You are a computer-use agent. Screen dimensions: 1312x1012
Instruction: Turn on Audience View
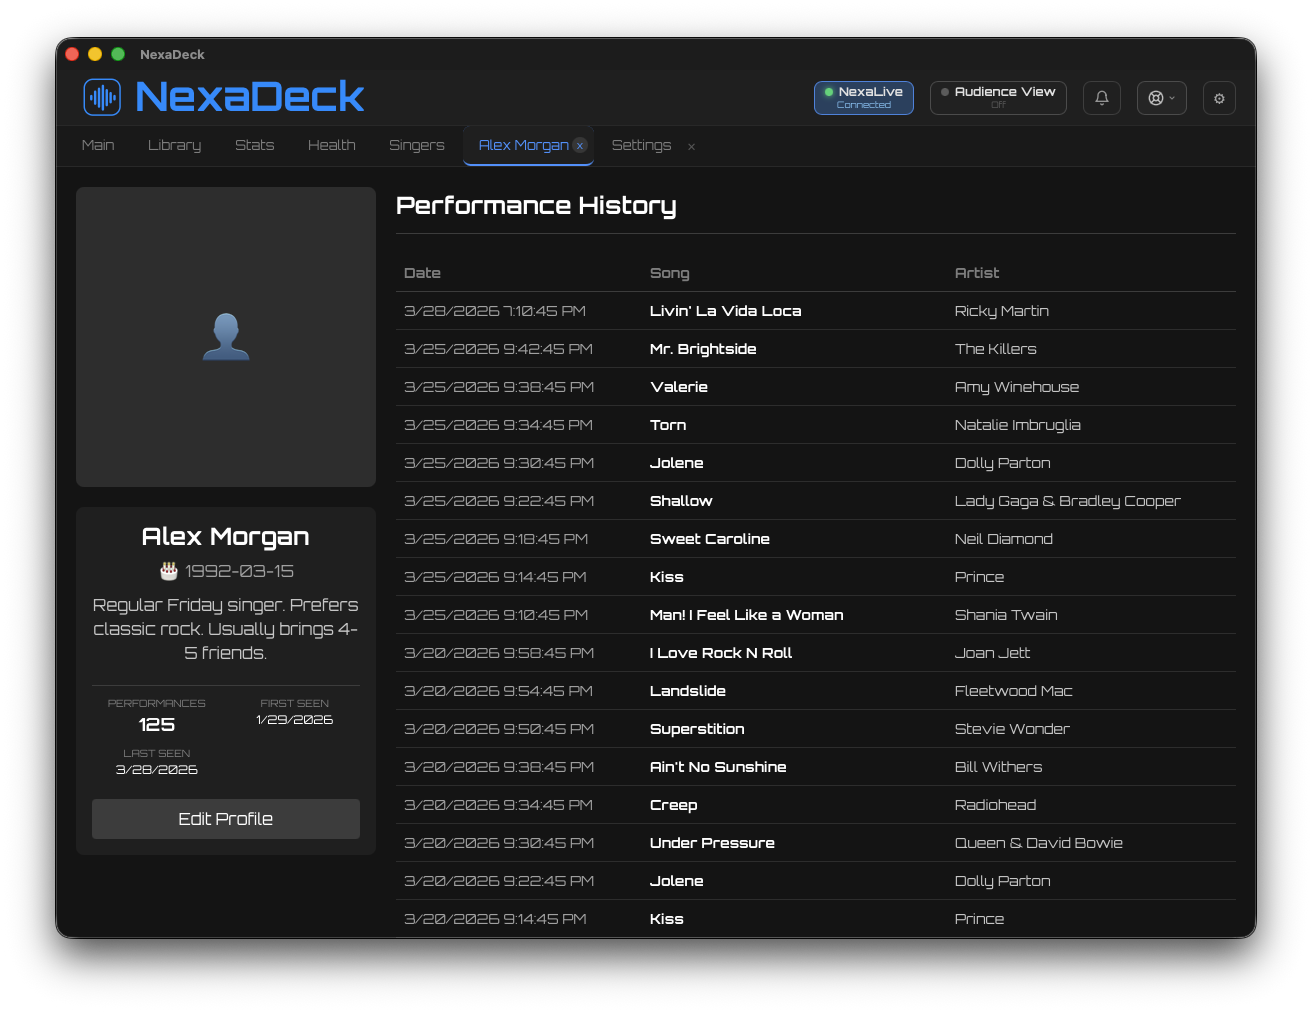tap(997, 98)
